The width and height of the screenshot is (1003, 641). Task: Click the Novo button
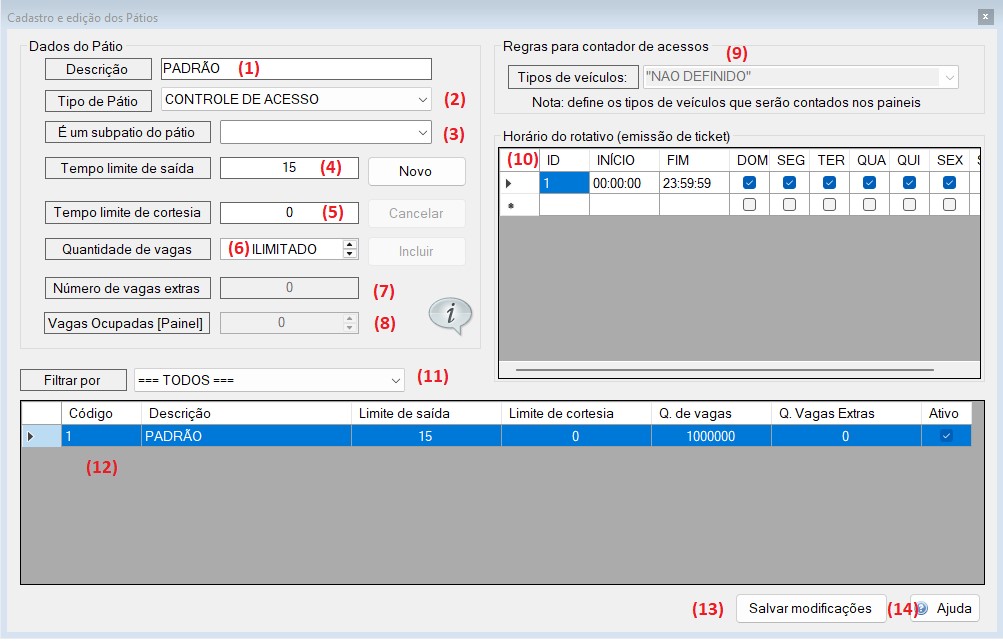coord(416,171)
